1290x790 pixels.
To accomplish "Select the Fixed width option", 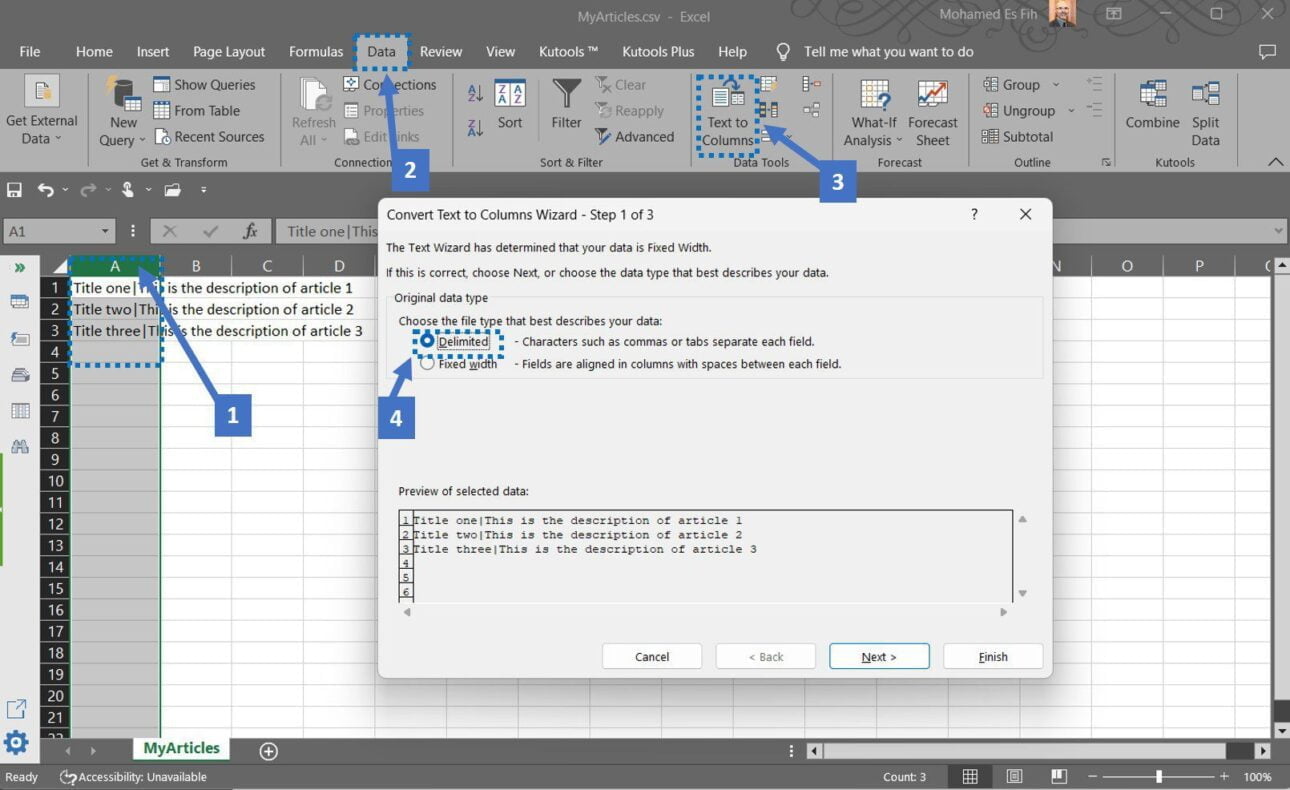I will [x=428, y=363].
